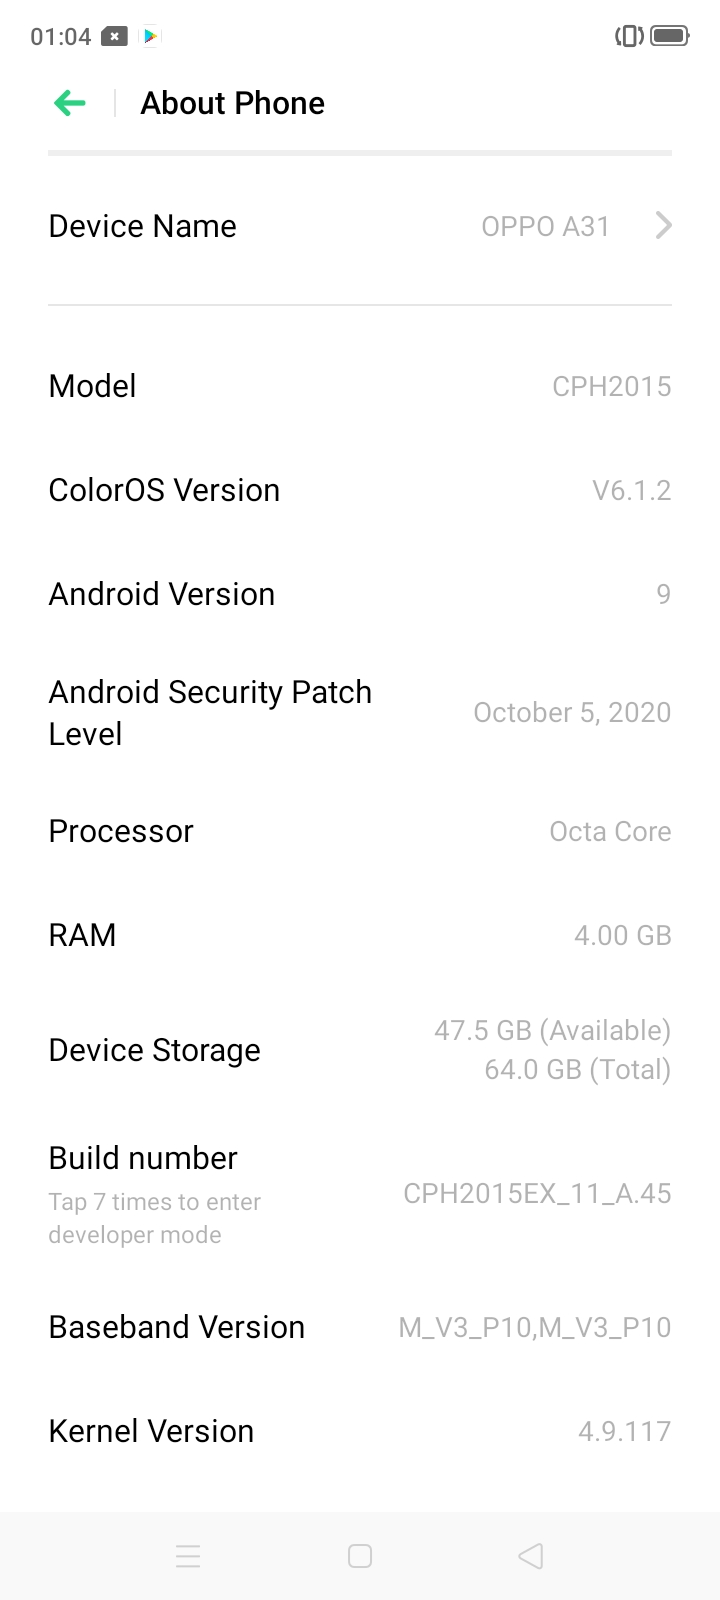Viewport: 720px width, 1600px height.
Task: Tap the green back arrow
Action: 70,103
